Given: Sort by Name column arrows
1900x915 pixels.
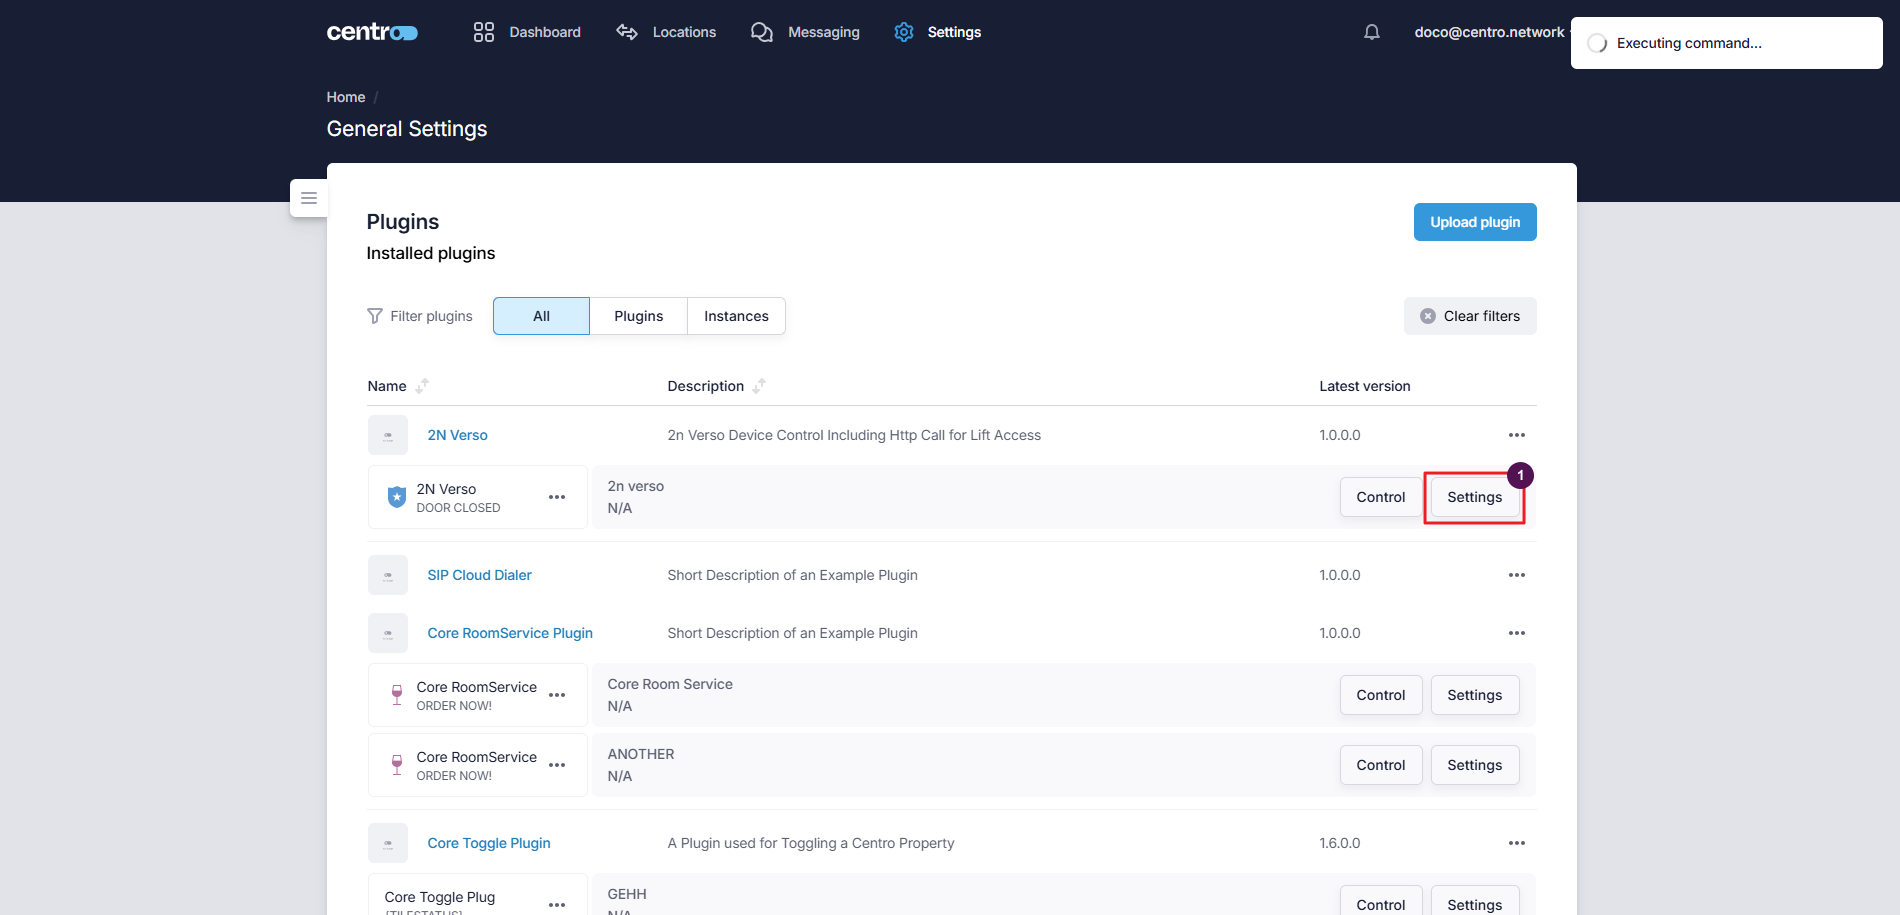Looking at the screenshot, I should [x=422, y=386].
